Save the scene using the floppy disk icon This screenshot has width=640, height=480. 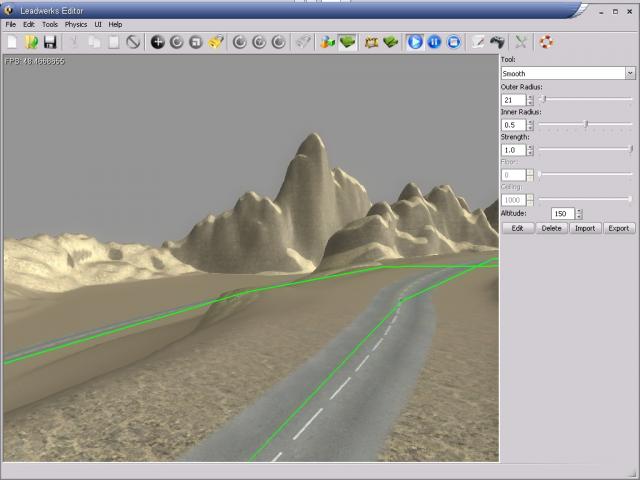pos(49,42)
